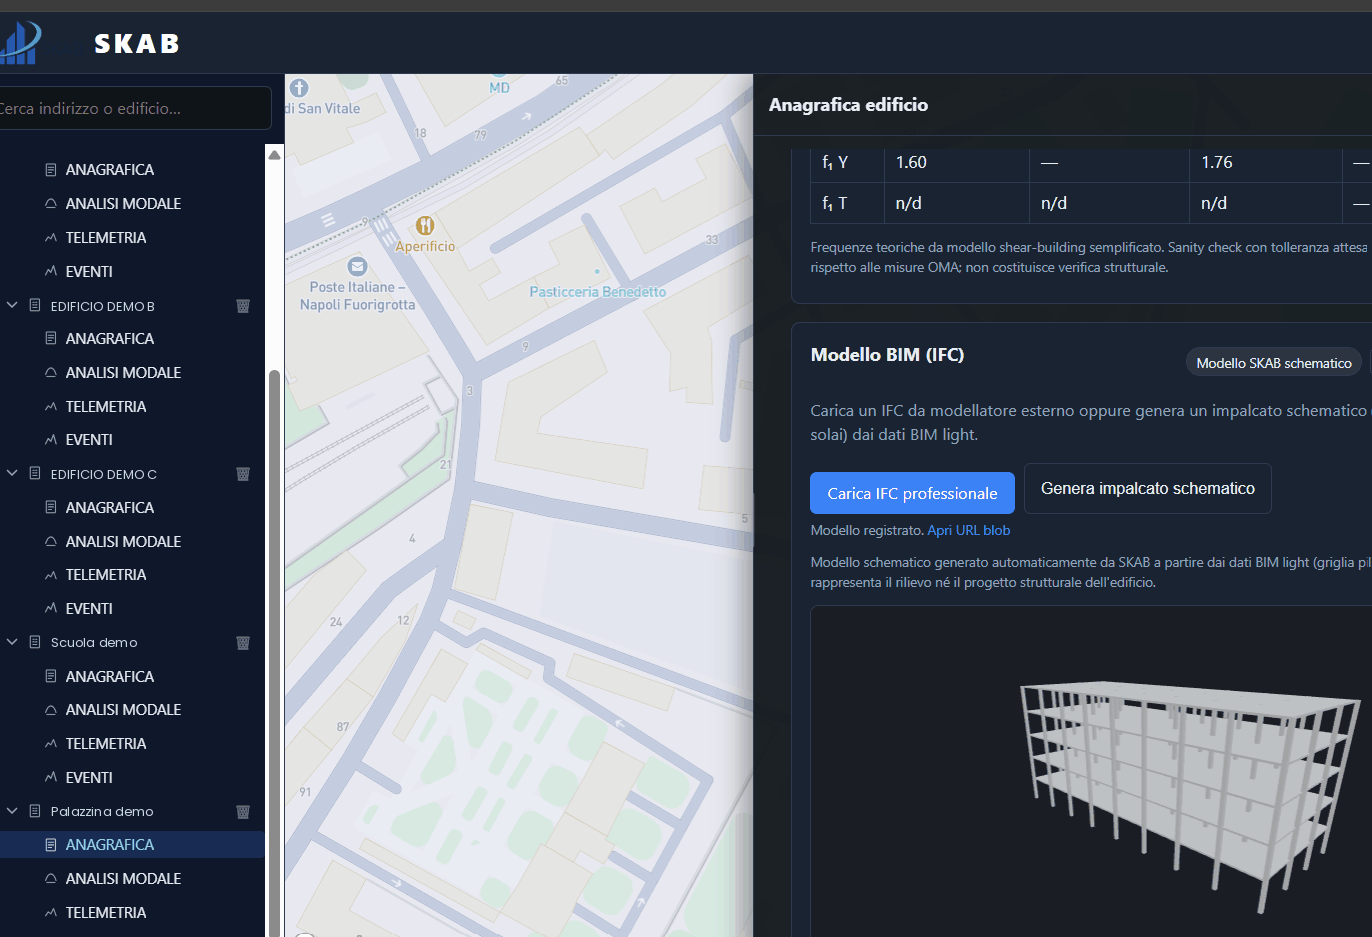Click the Carica IFC professionale button
The image size is (1372, 937).
coord(912,493)
